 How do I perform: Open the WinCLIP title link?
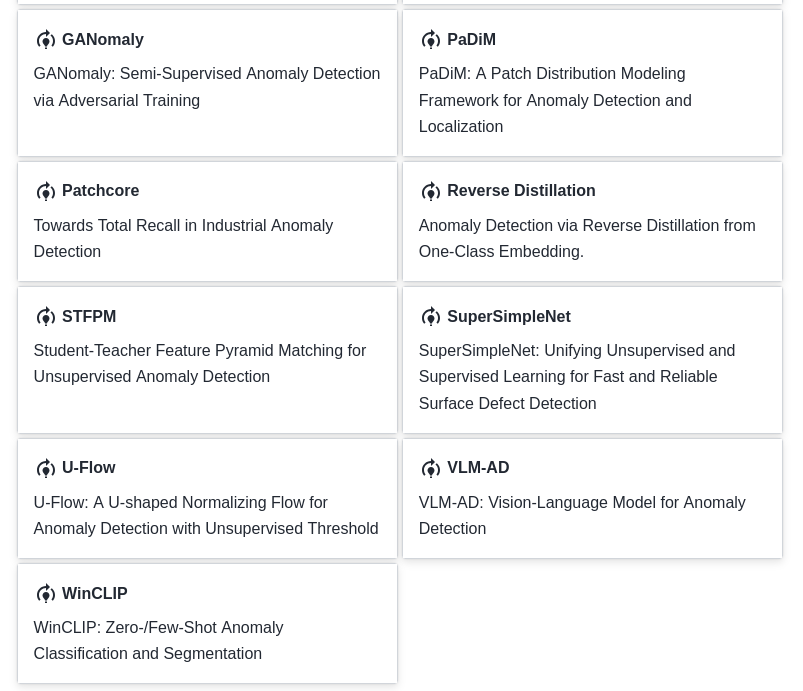point(94,593)
